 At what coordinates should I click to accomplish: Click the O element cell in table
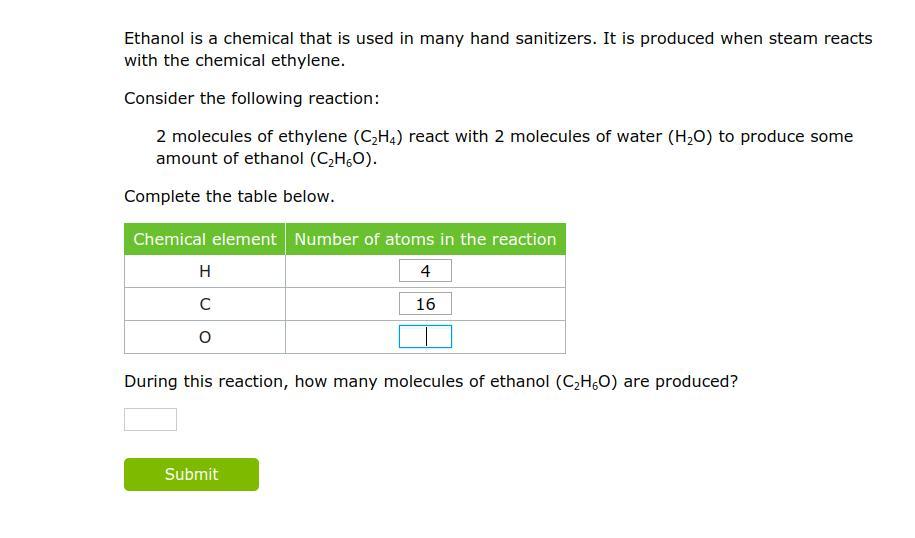click(x=205, y=337)
